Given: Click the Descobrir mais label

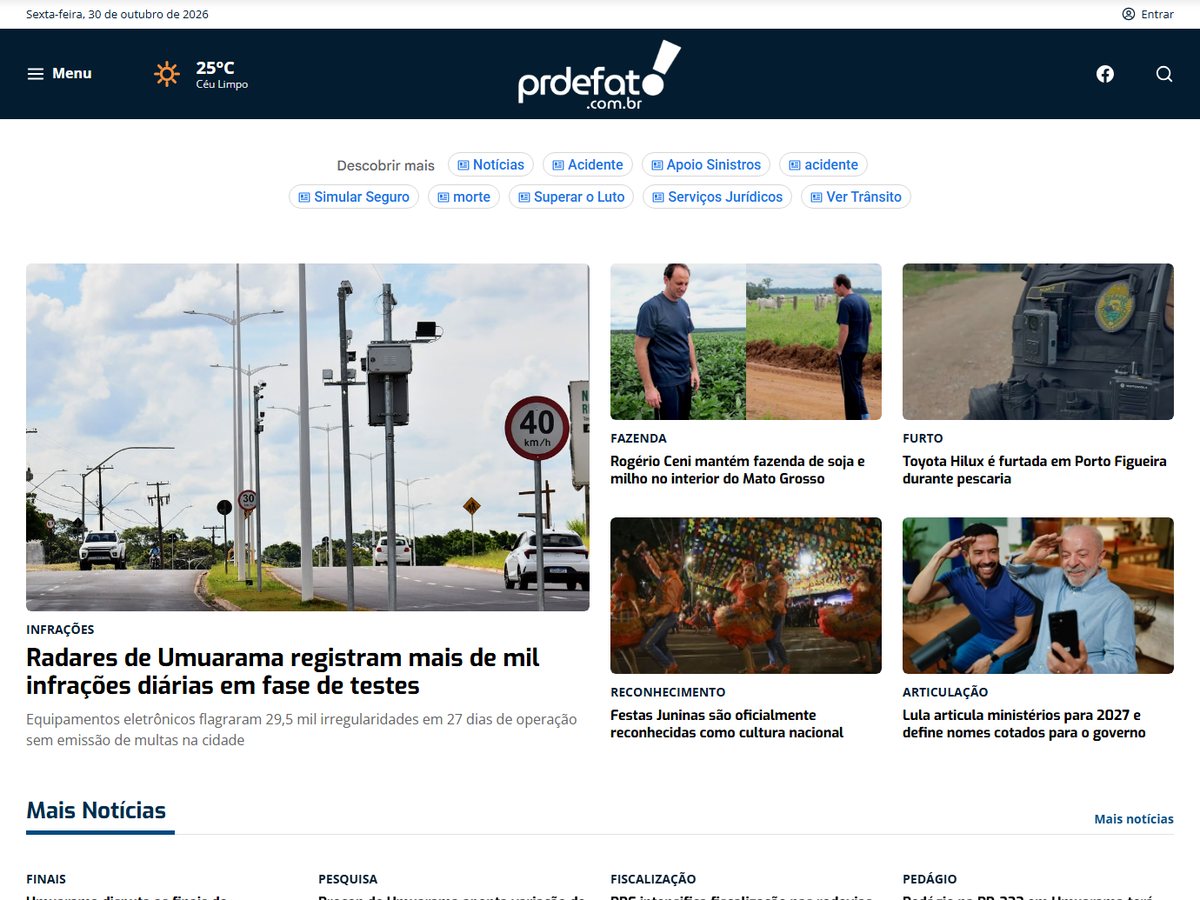Looking at the screenshot, I should tap(386, 165).
